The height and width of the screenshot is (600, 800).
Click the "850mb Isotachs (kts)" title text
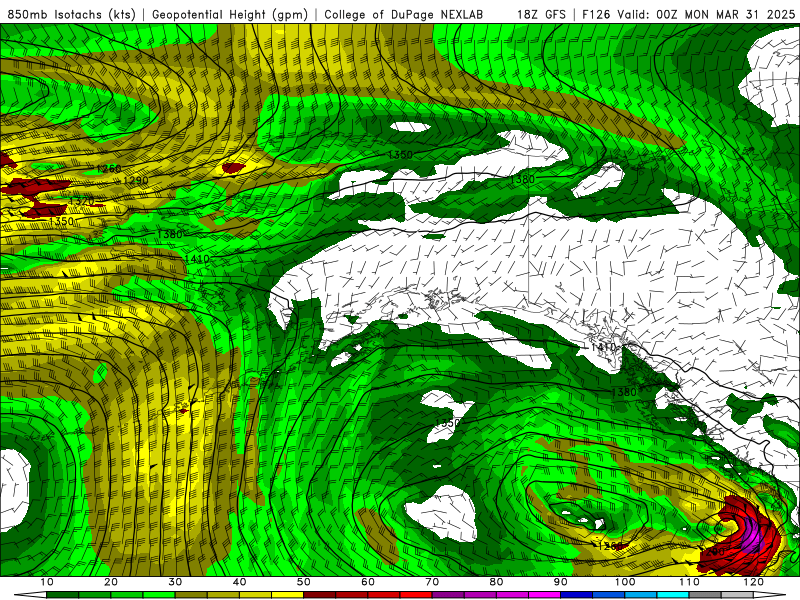click(71, 15)
